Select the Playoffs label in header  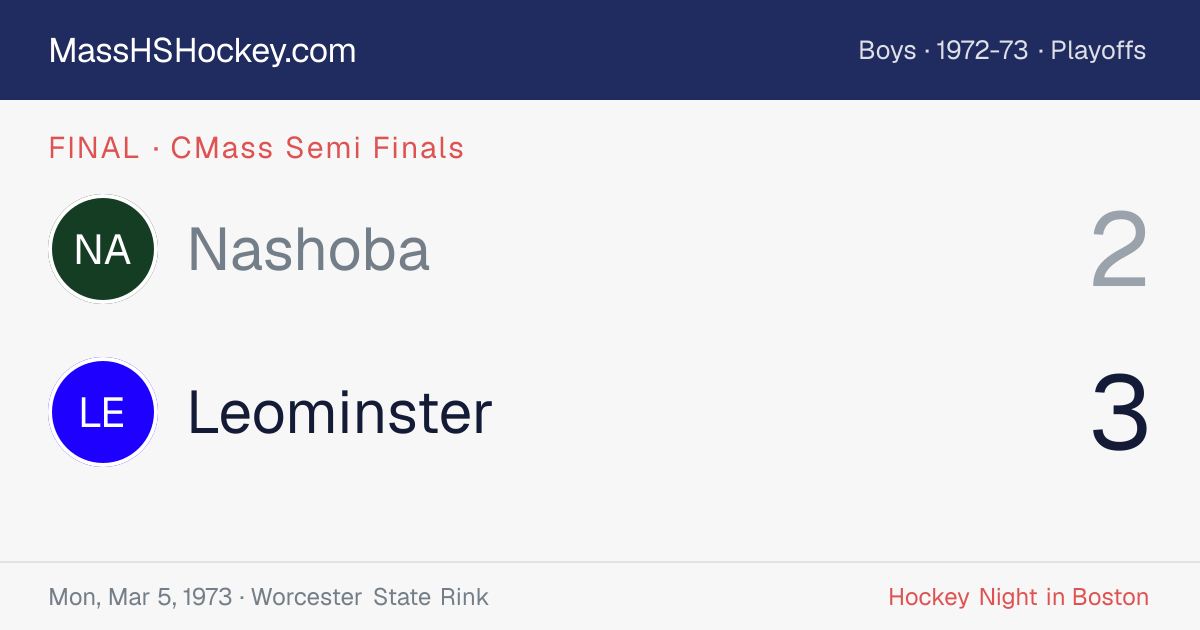tap(1098, 51)
